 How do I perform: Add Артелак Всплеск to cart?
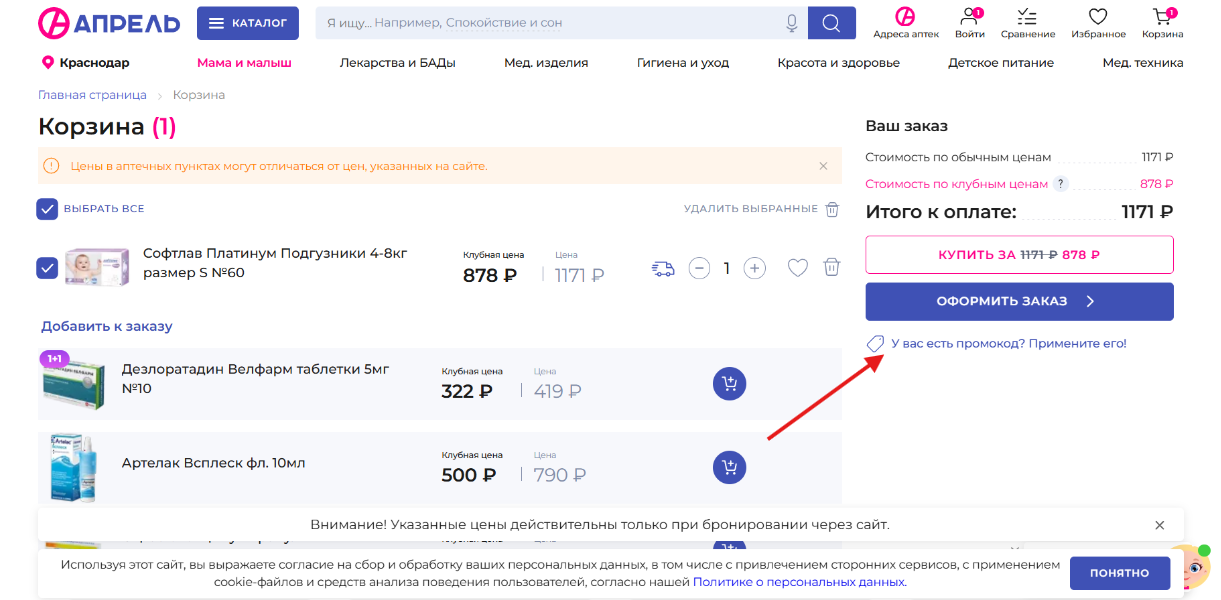[730, 468]
